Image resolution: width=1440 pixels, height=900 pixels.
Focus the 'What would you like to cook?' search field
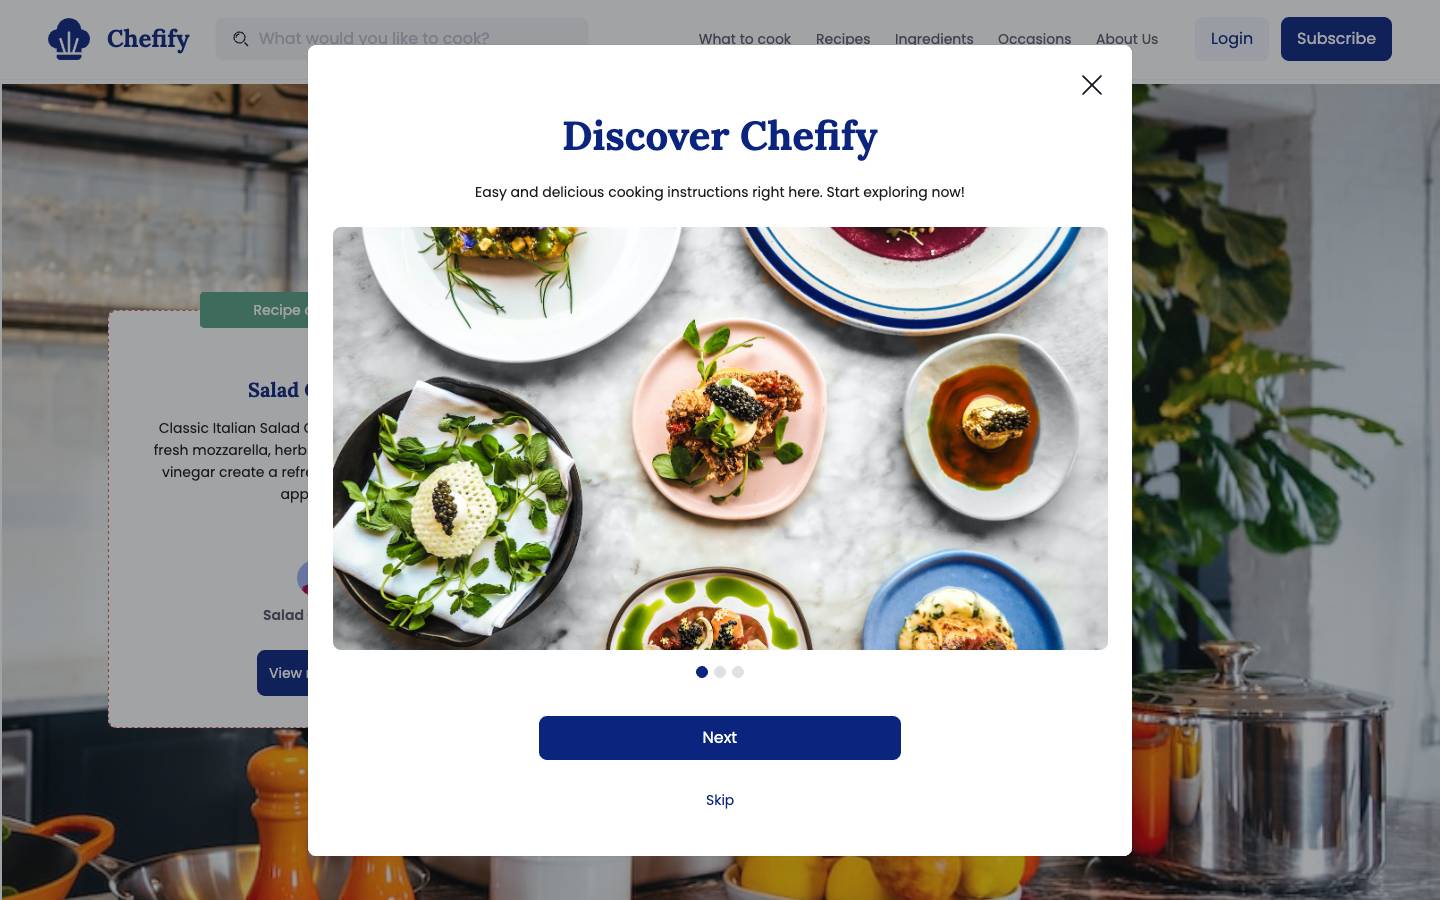(x=402, y=39)
